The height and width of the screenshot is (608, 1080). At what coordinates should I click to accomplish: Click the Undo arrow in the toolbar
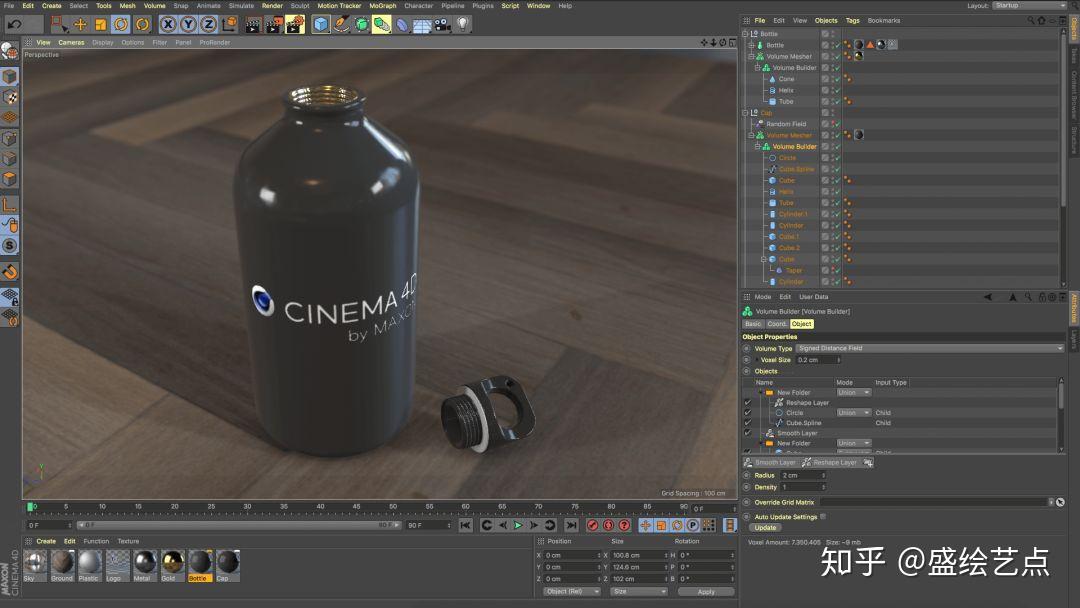(14, 25)
